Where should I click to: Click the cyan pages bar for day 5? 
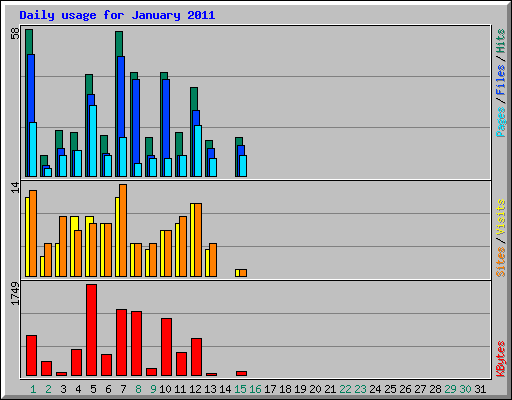pos(93,141)
